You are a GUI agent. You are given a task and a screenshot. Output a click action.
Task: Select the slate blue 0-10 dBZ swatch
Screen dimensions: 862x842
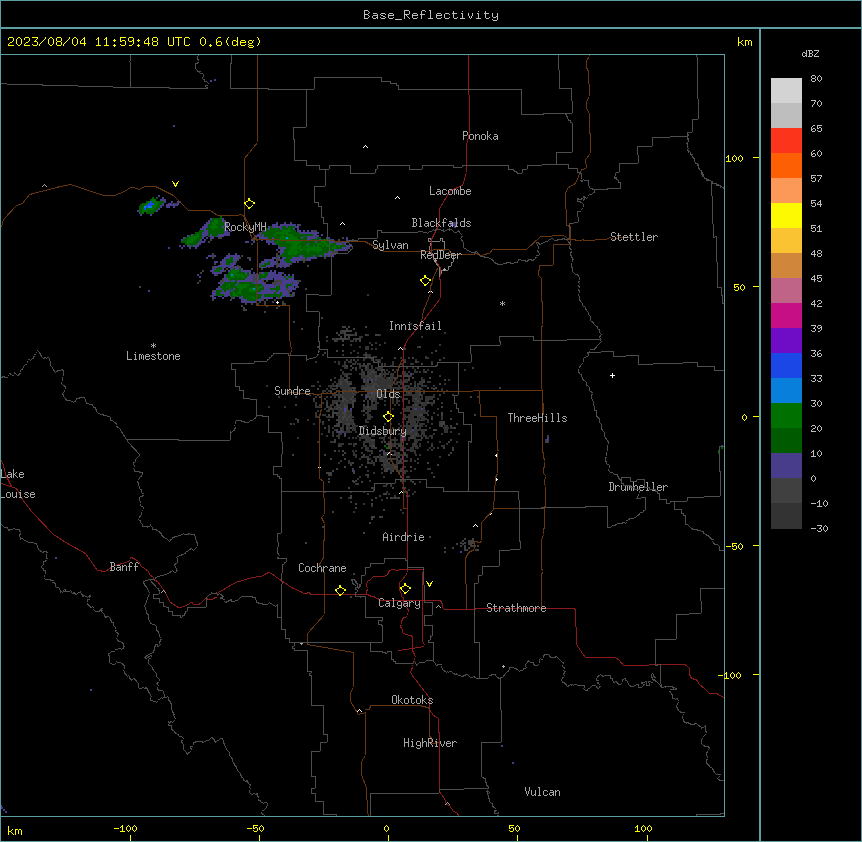[786, 466]
